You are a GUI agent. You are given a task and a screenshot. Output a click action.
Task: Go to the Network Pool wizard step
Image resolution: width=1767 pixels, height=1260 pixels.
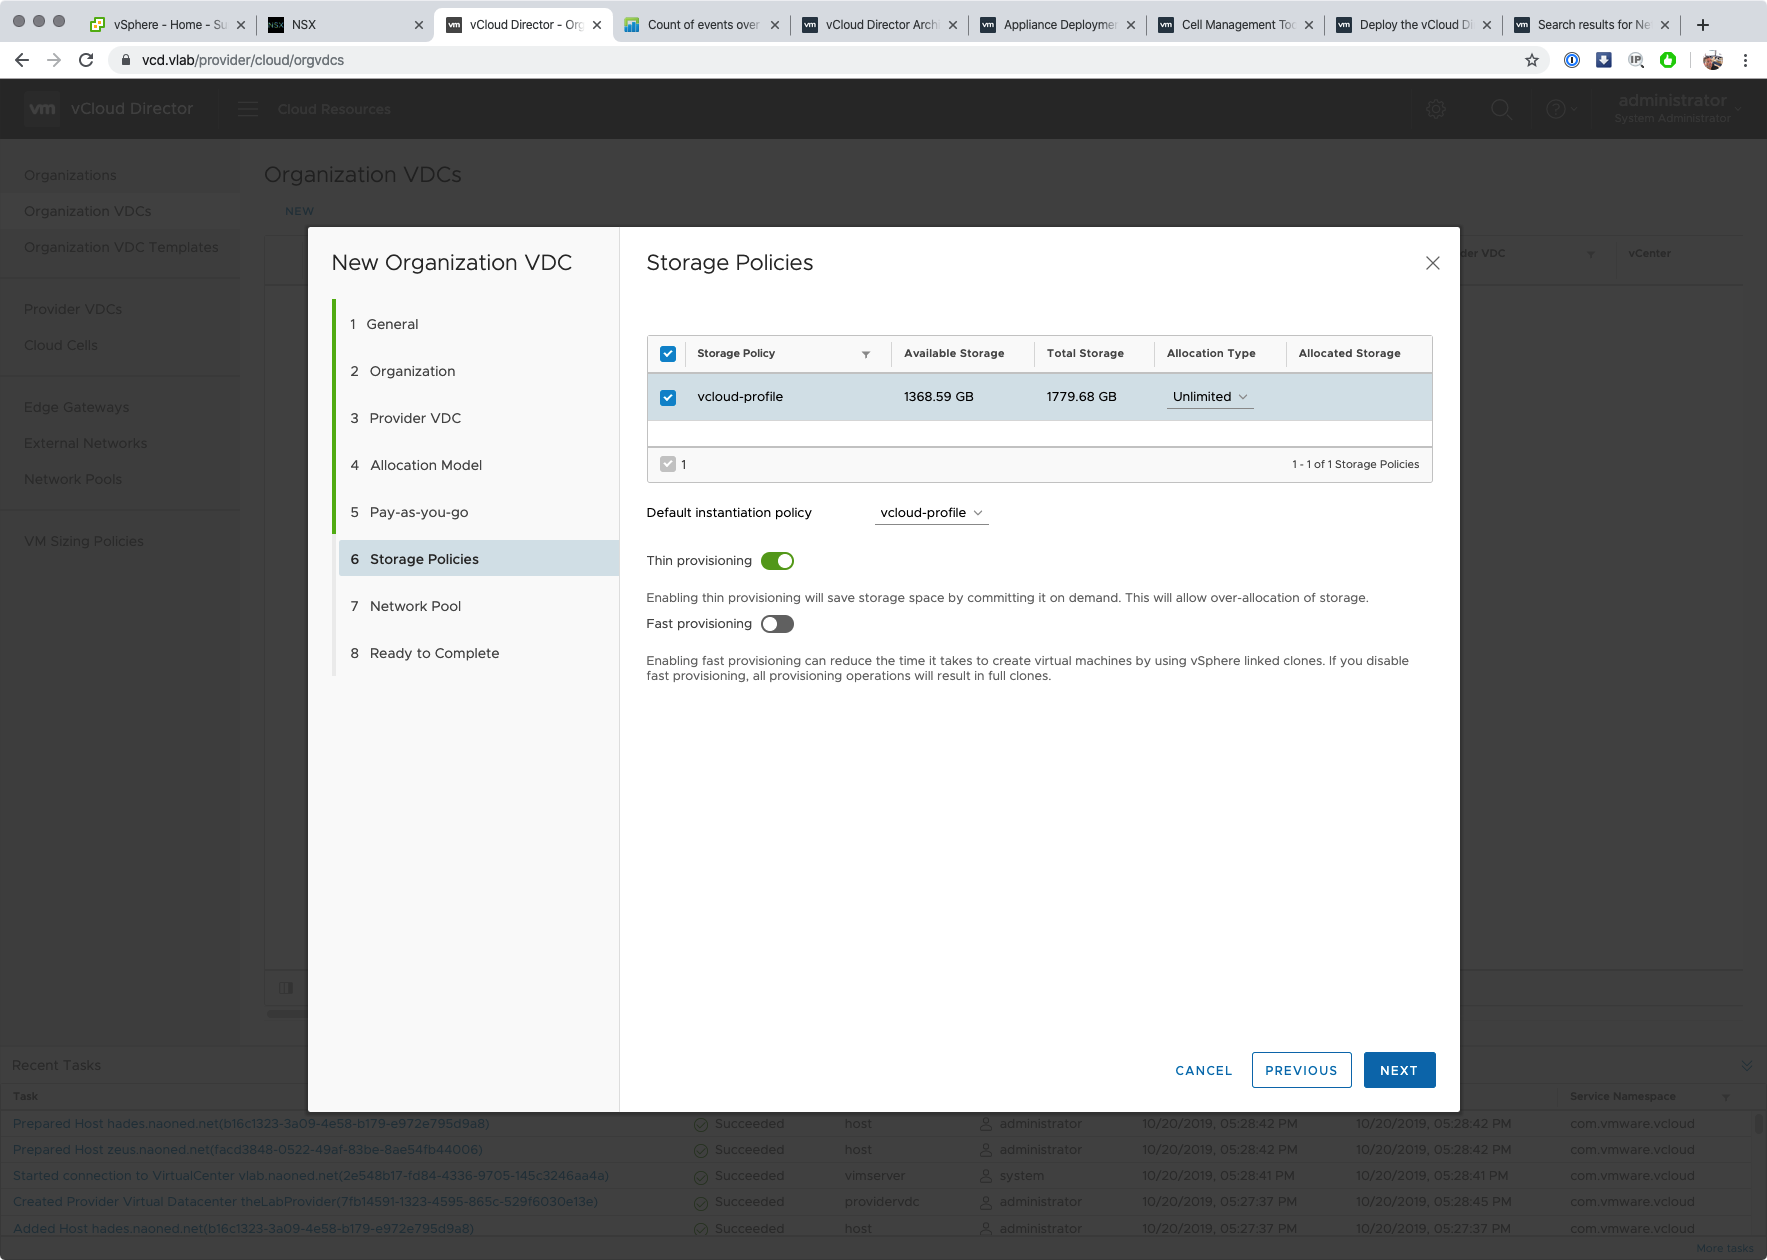(x=415, y=606)
